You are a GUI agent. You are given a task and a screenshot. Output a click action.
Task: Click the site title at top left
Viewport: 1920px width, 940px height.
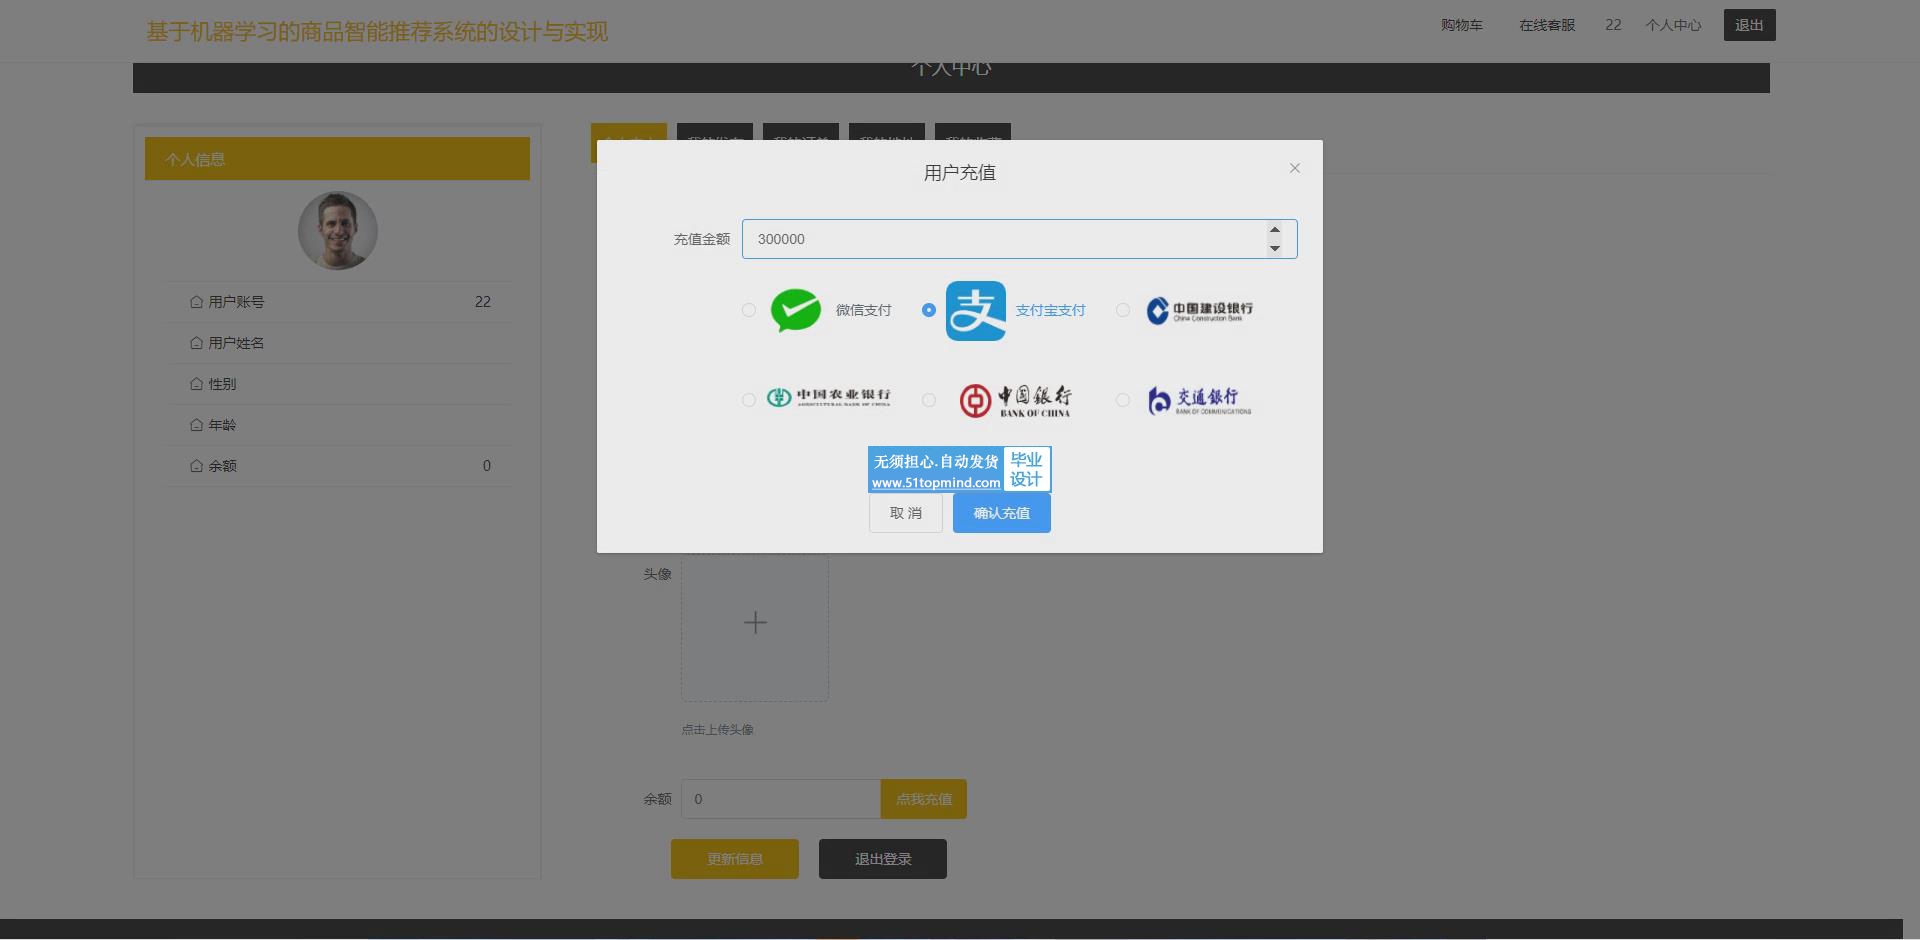(377, 32)
